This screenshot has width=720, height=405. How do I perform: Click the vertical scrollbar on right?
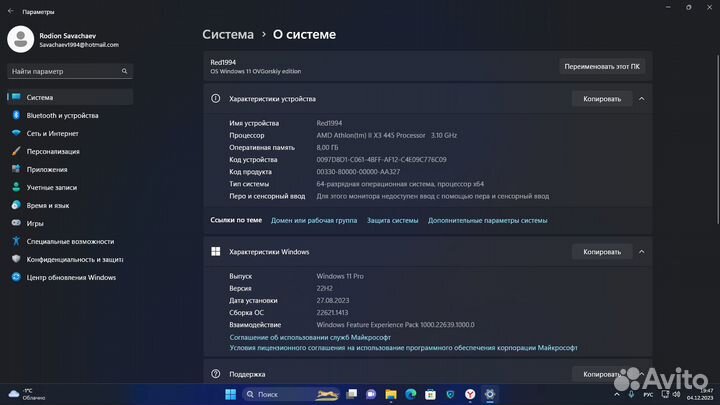tap(718, 138)
